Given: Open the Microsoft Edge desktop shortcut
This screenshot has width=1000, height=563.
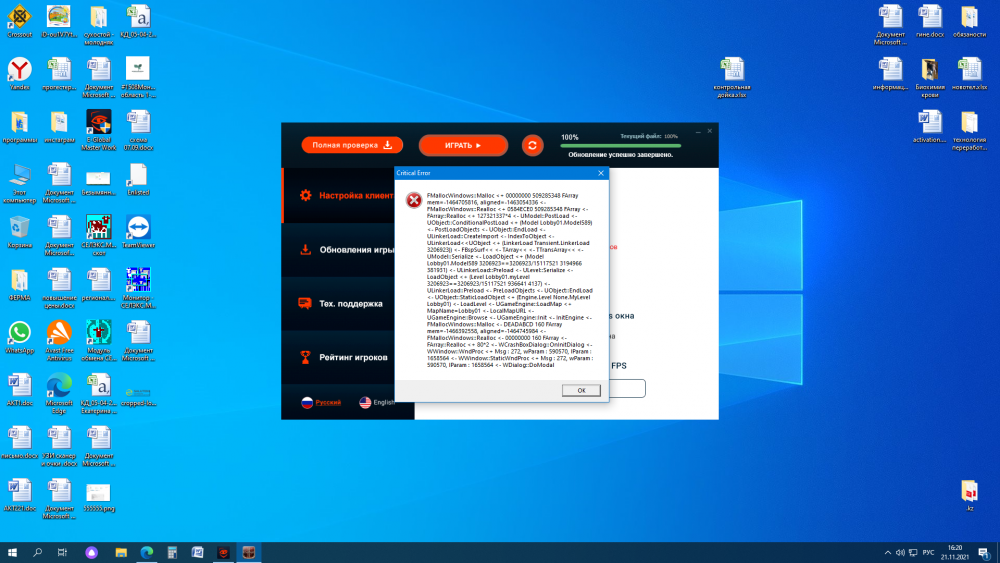Looking at the screenshot, I should pos(59,386).
